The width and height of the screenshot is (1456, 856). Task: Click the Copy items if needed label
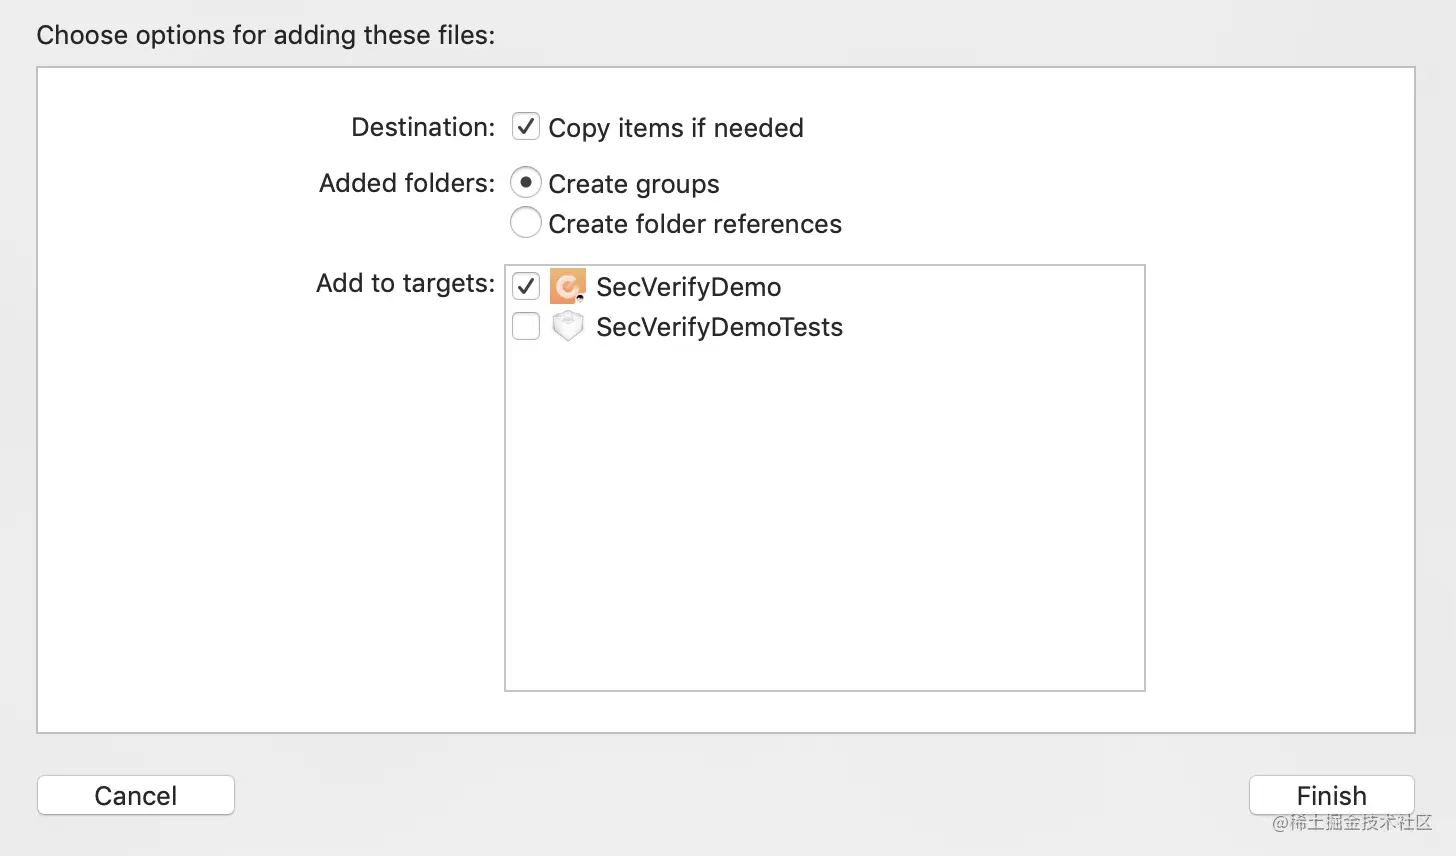tap(676, 128)
